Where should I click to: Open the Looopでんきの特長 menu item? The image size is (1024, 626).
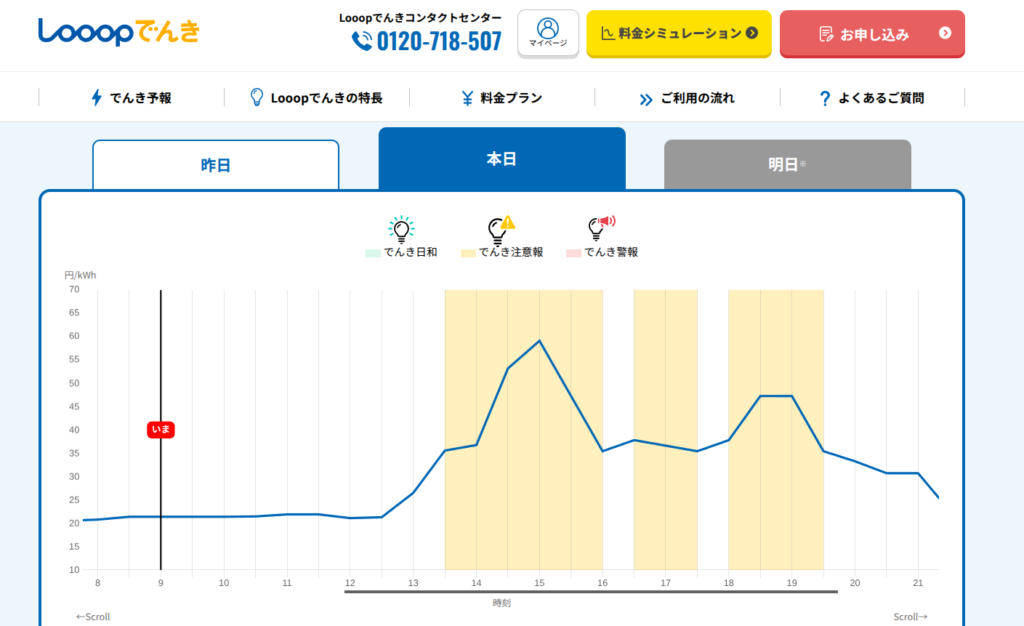click(317, 98)
